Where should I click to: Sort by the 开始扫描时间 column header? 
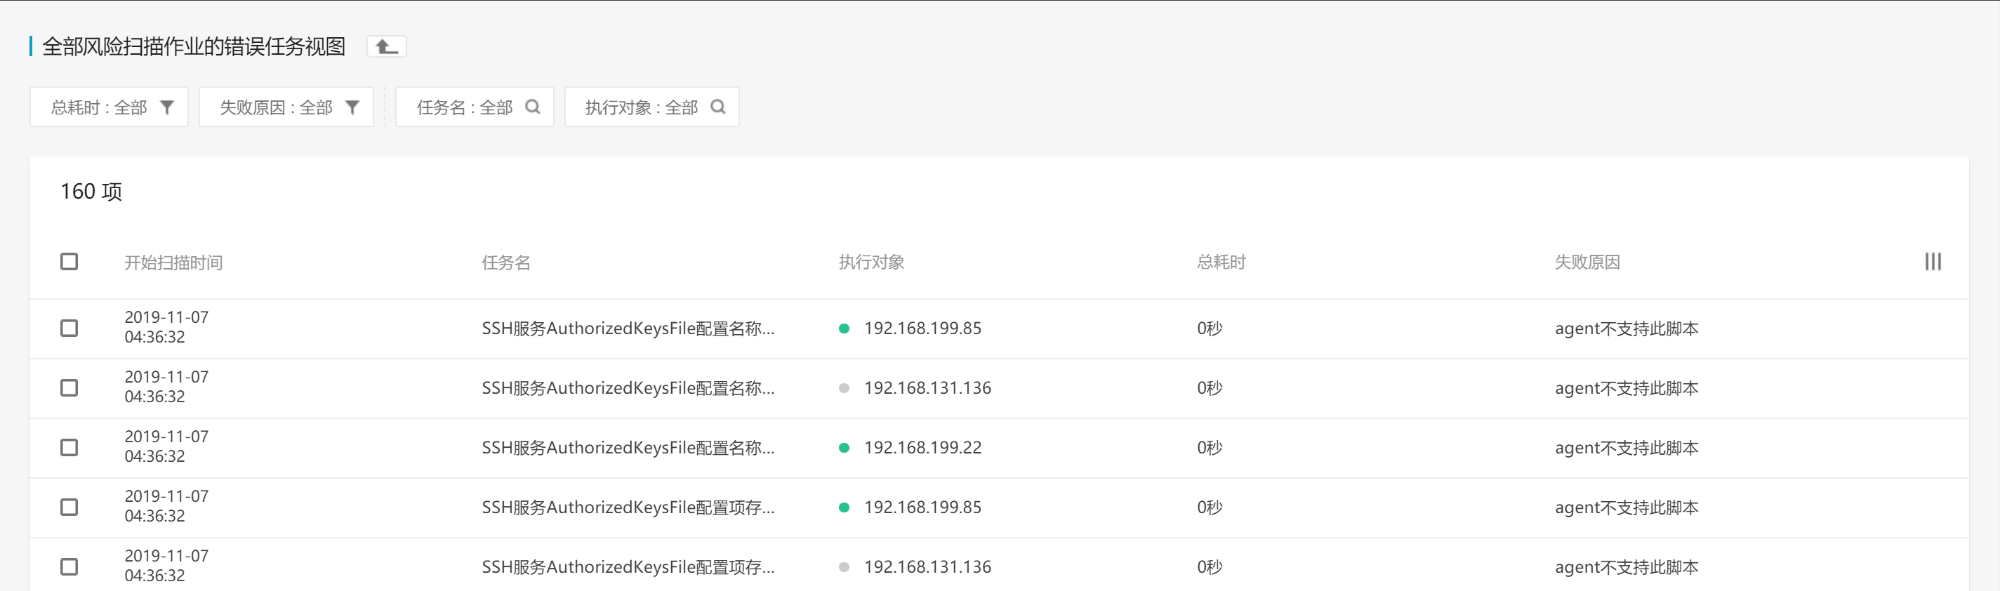(x=173, y=262)
